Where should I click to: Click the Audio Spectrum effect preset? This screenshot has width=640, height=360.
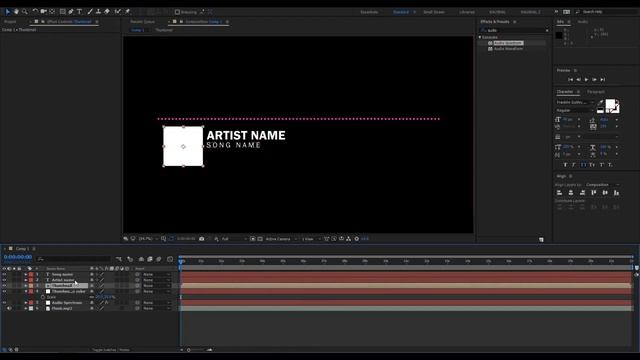tap(508, 43)
